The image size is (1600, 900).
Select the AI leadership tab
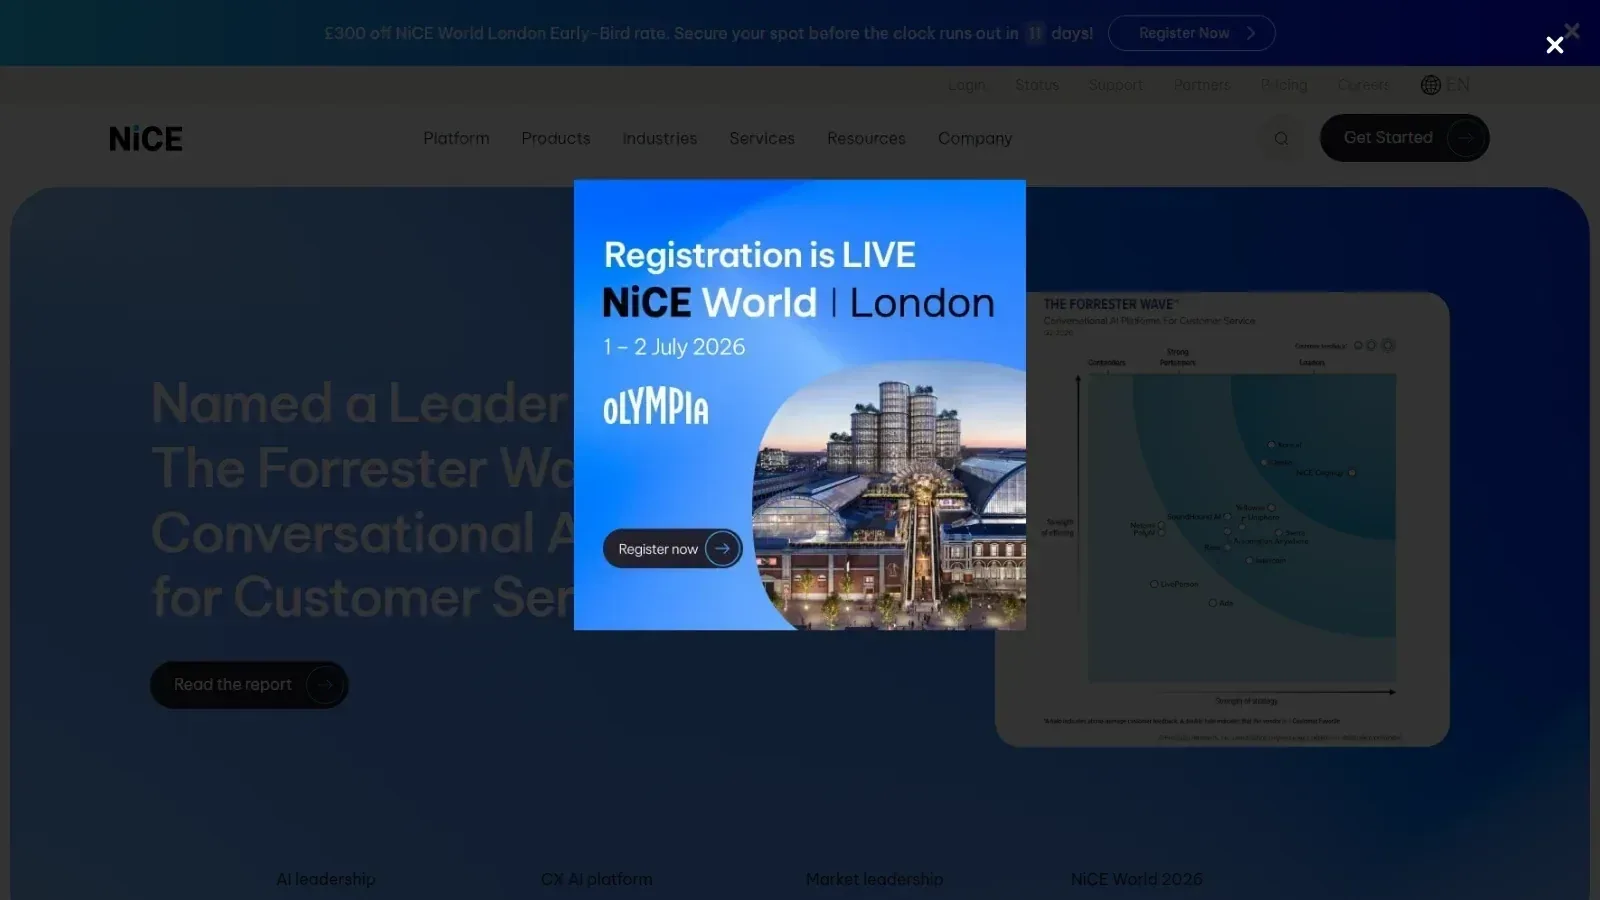click(326, 879)
